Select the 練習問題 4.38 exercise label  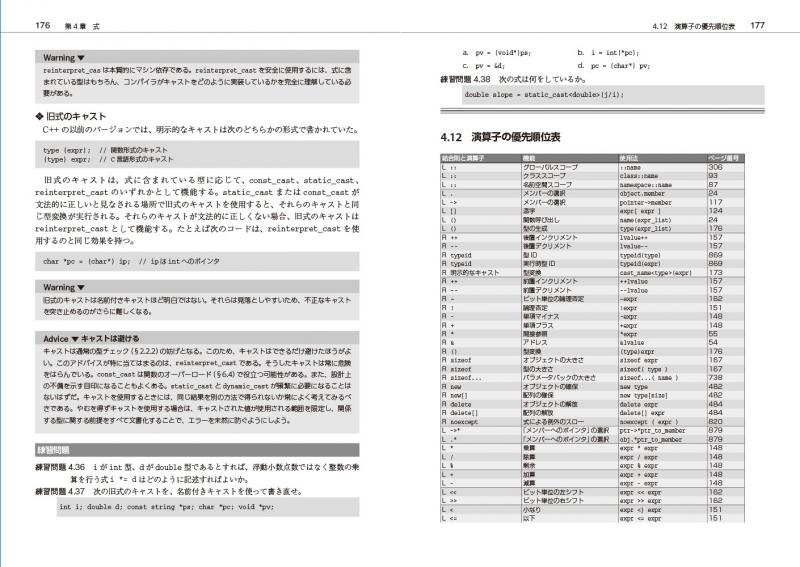coord(465,80)
